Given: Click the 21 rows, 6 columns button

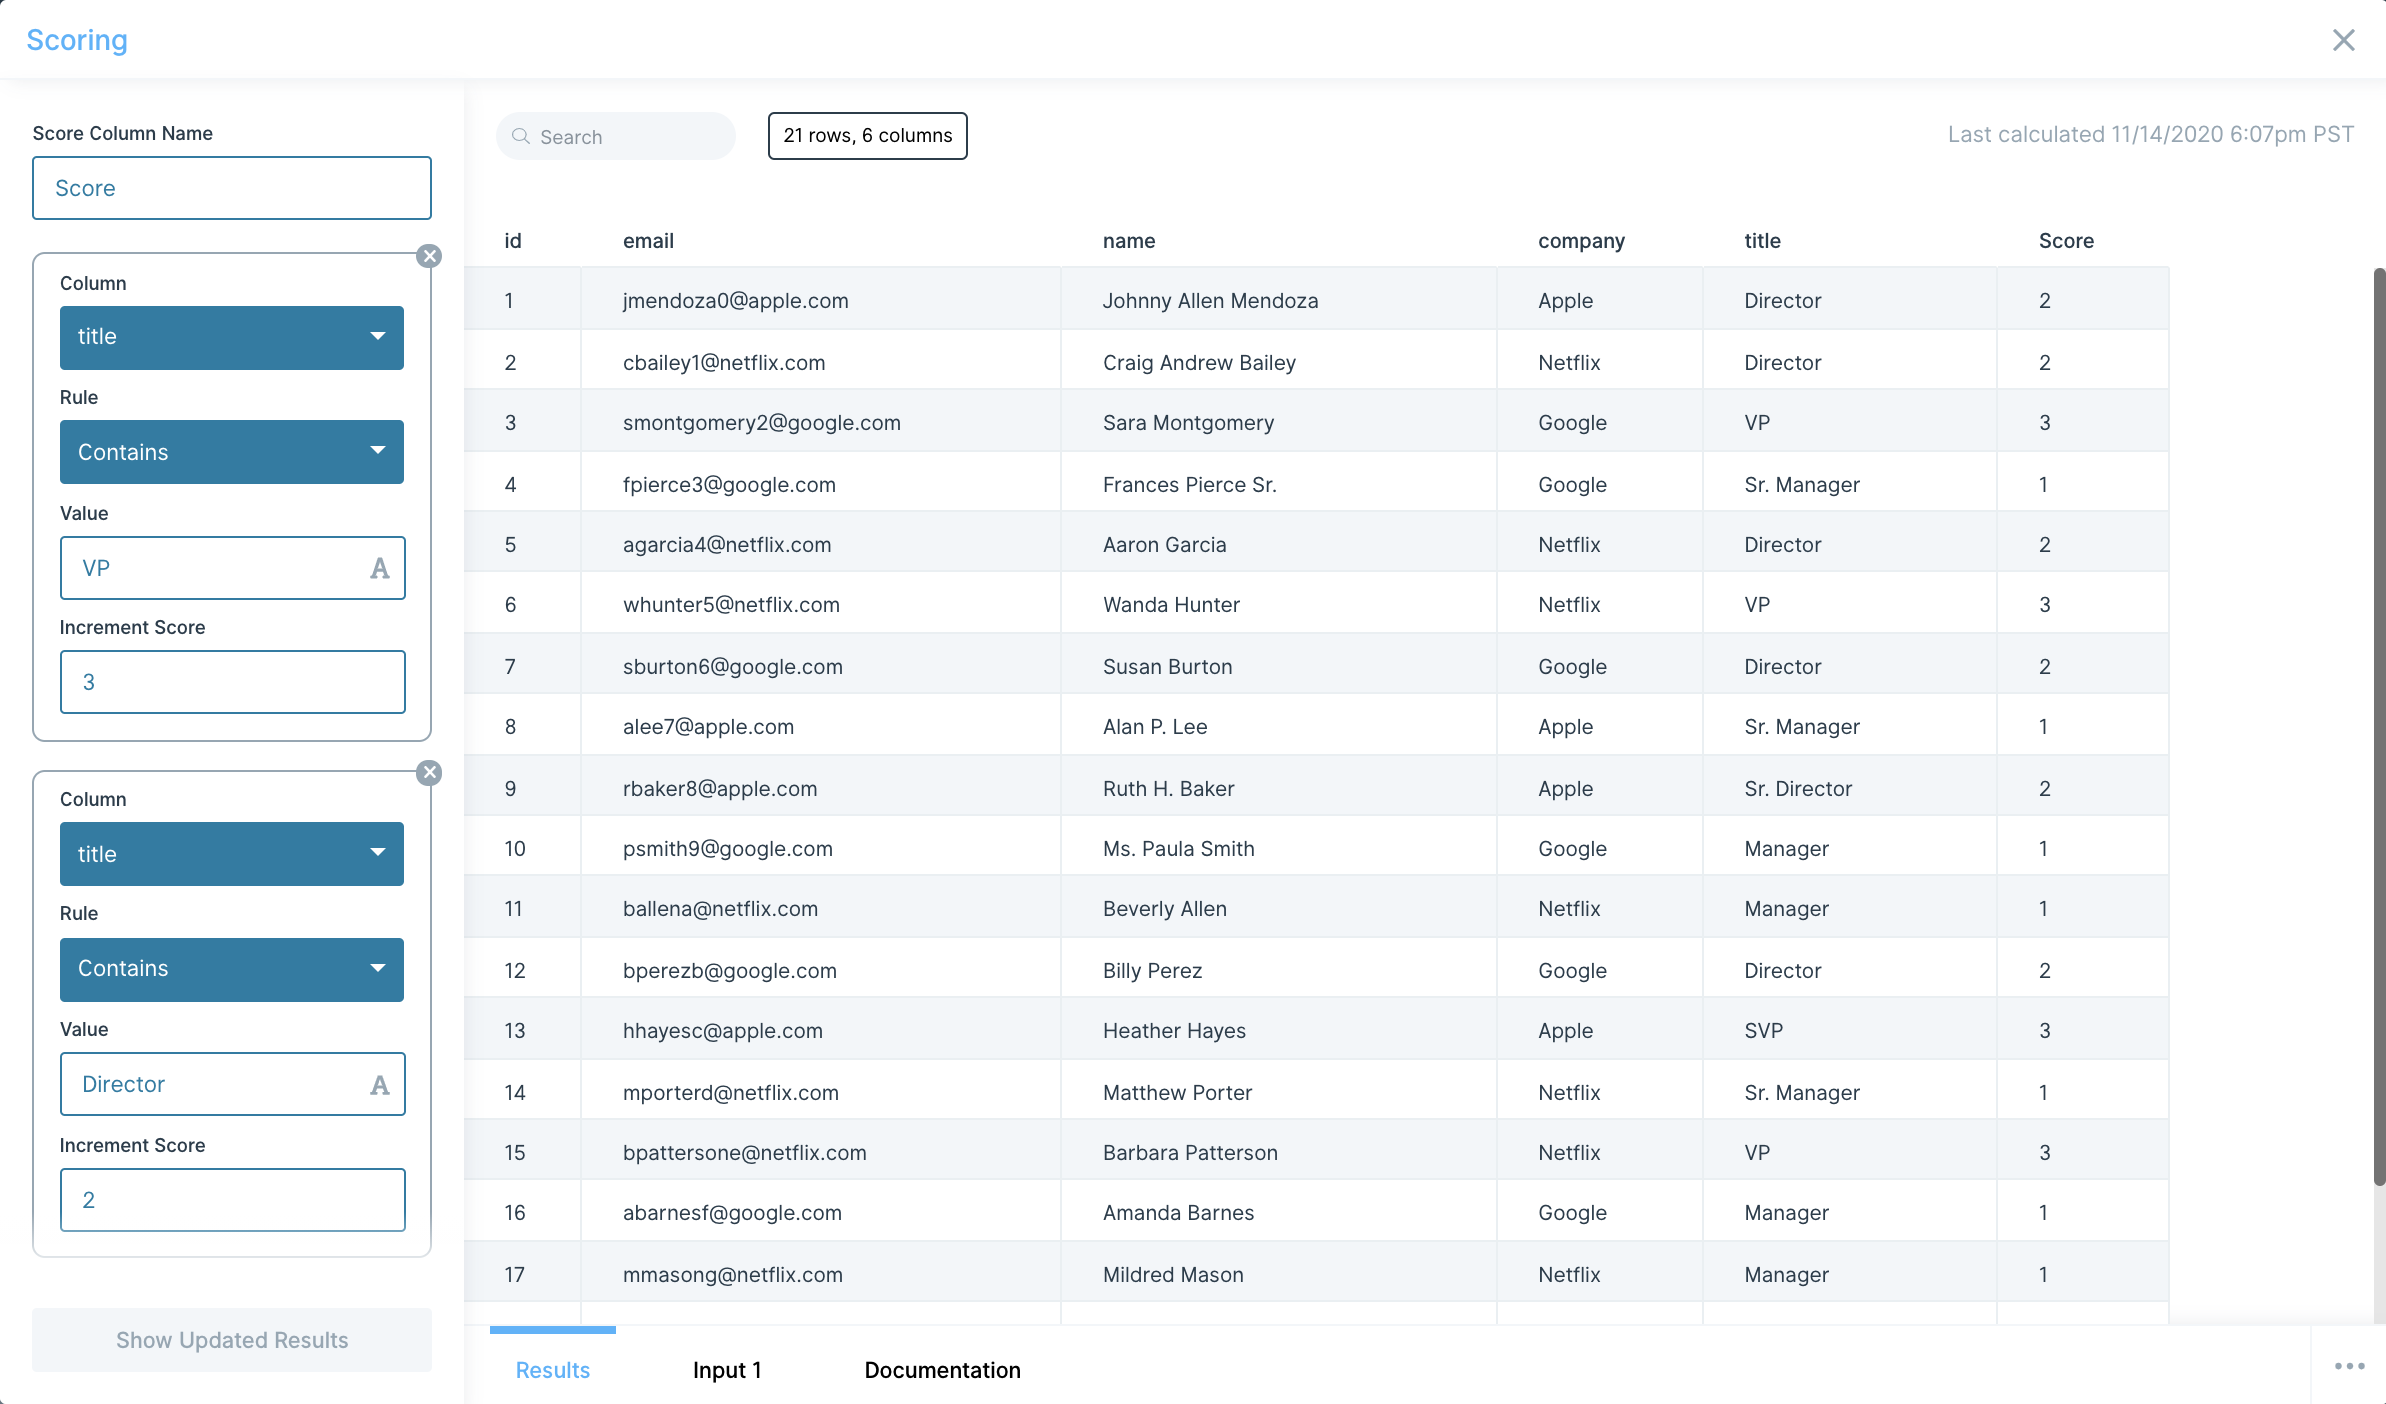Looking at the screenshot, I should click(867, 136).
